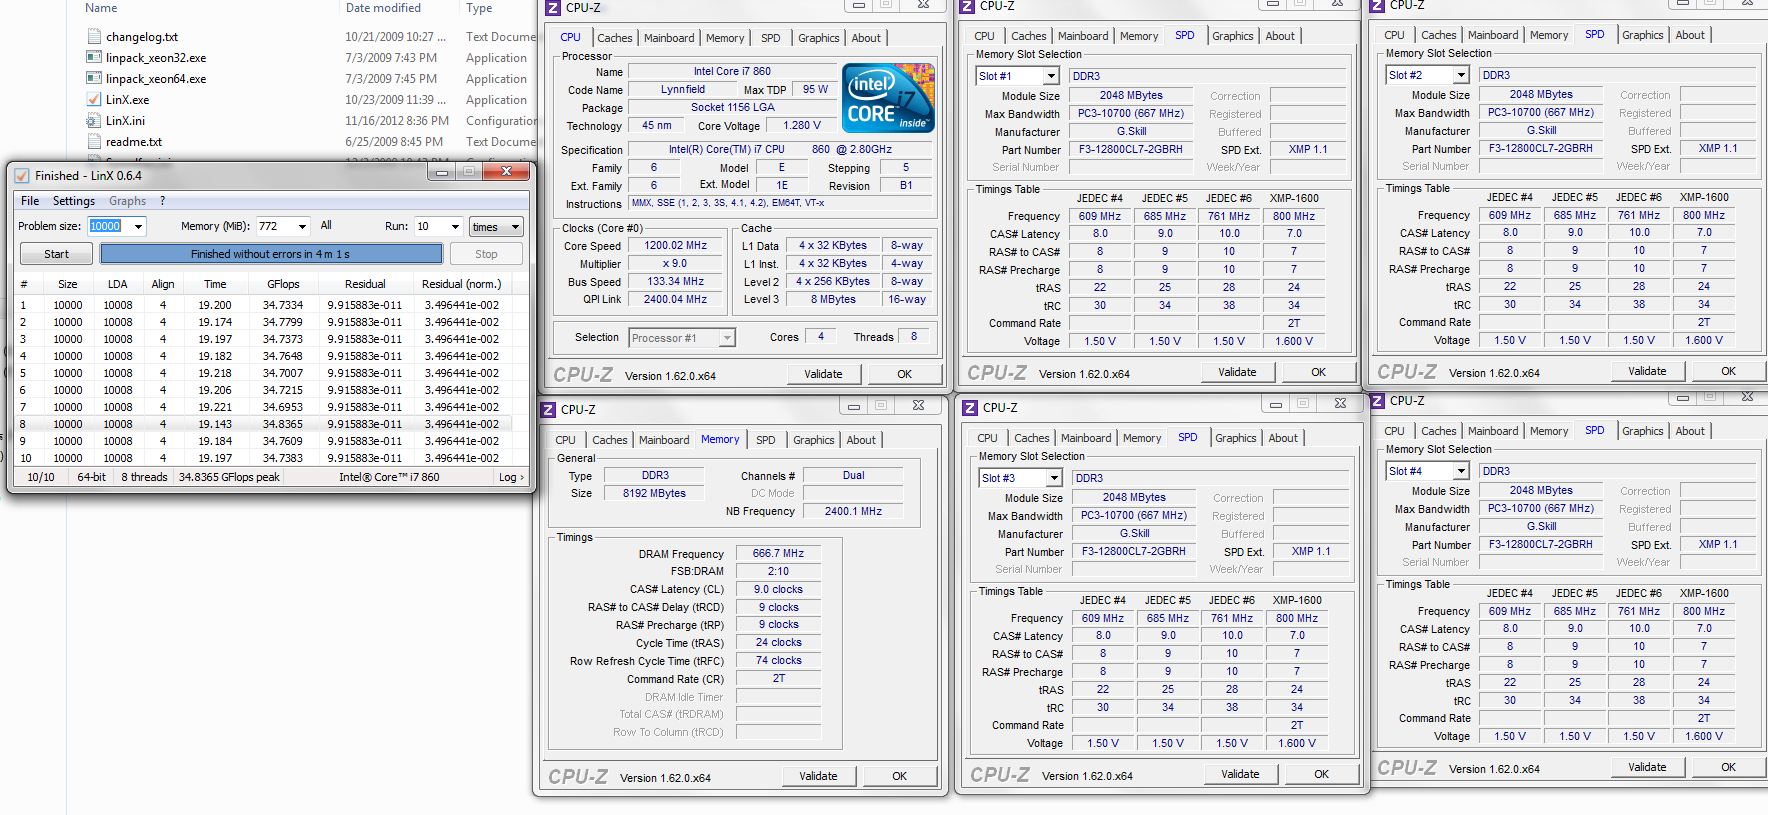Open the changelog.txt file icon

(93, 37)
